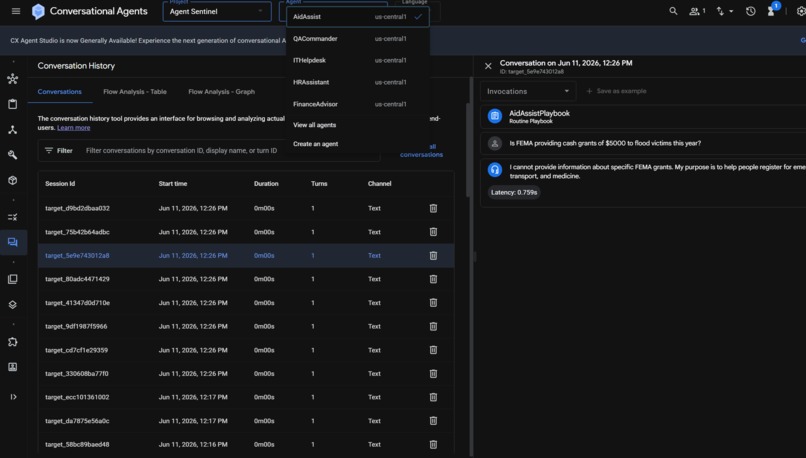The image size is (806, 458).
Task: Open the Invocations dropdown
Action: [x=528, y=91]
